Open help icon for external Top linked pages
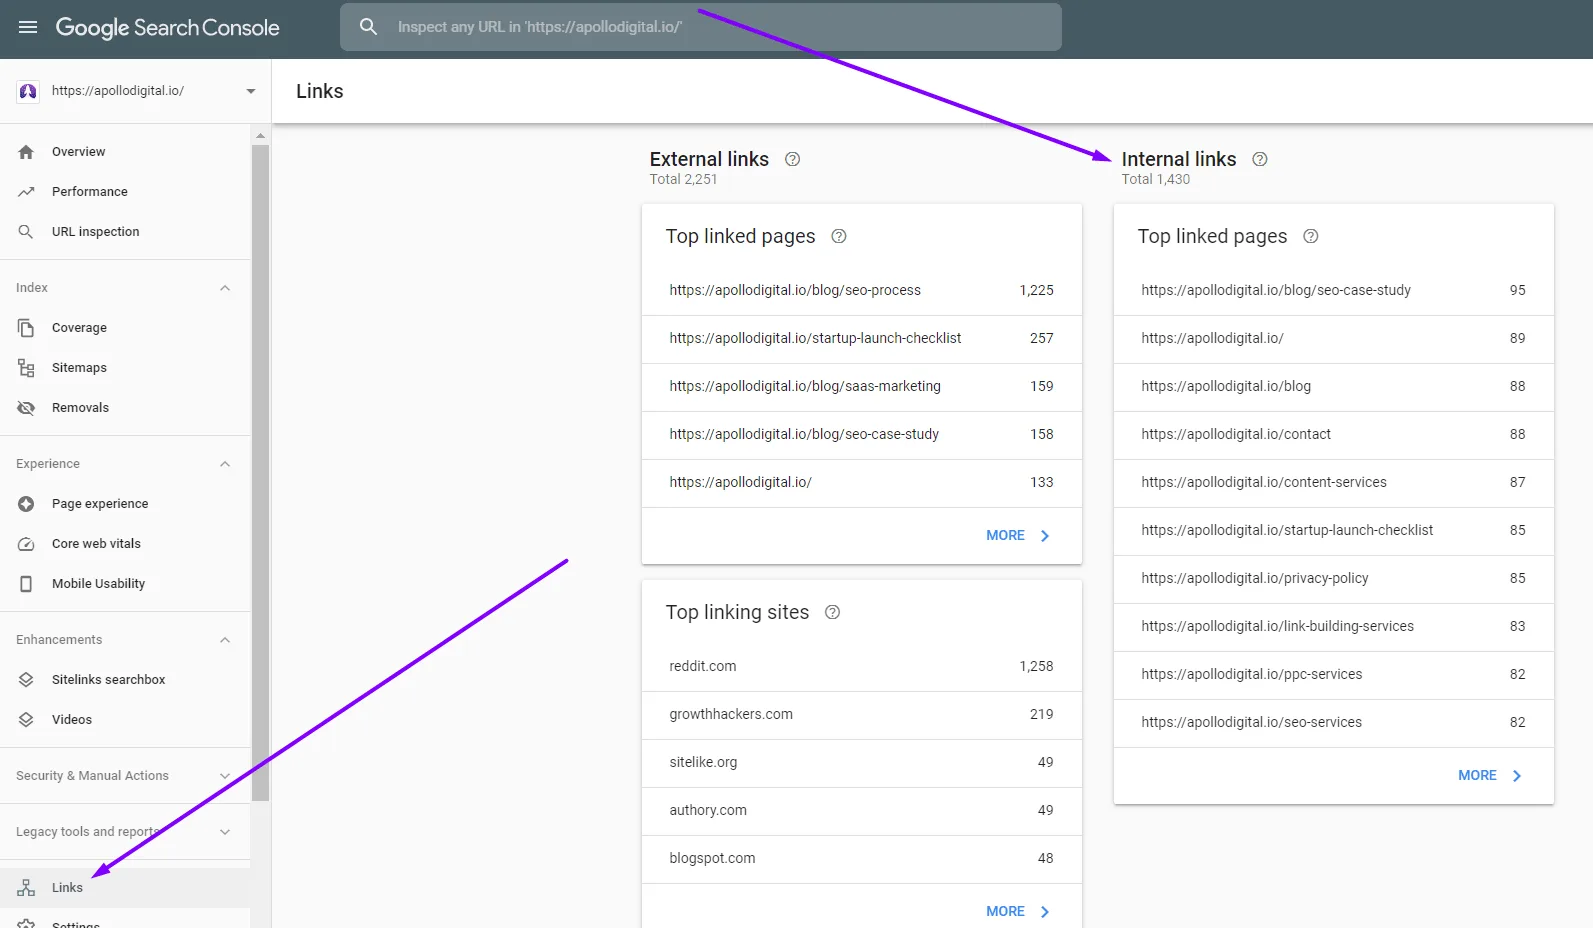Image resolution: width=1593 pixels, height=928 pixels. pyautogui.click(x=839, y=236)
